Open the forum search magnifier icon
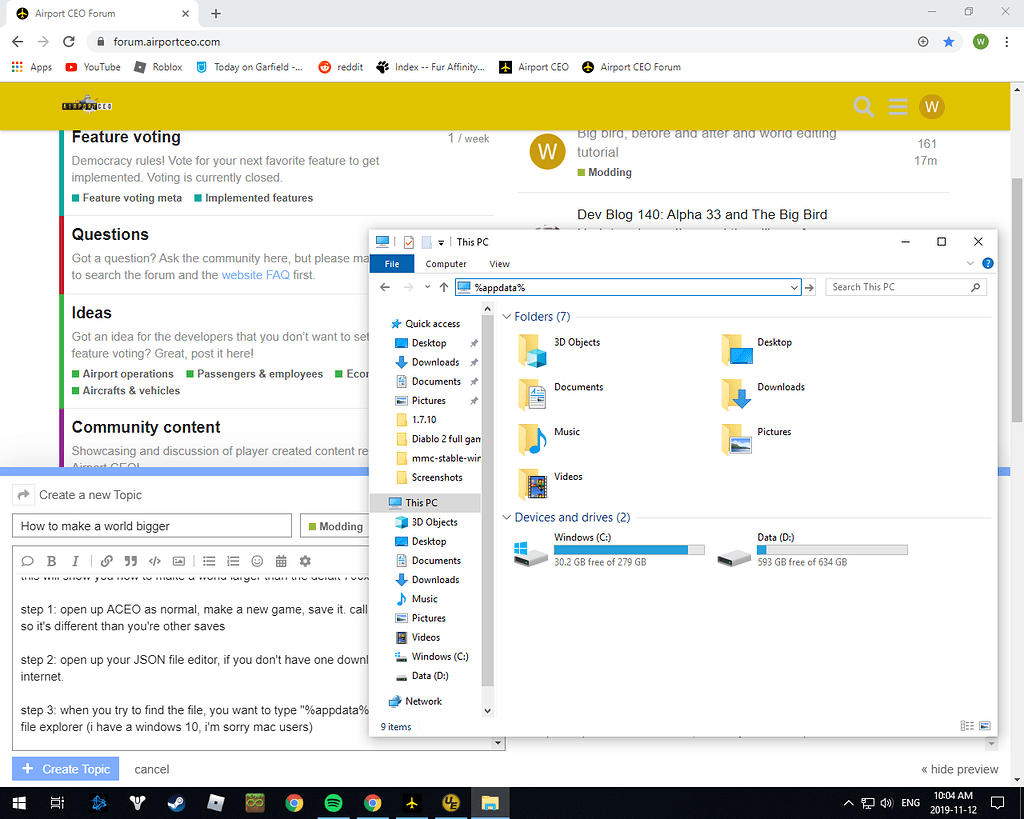The image size is (1024, 819). (863, 107)
